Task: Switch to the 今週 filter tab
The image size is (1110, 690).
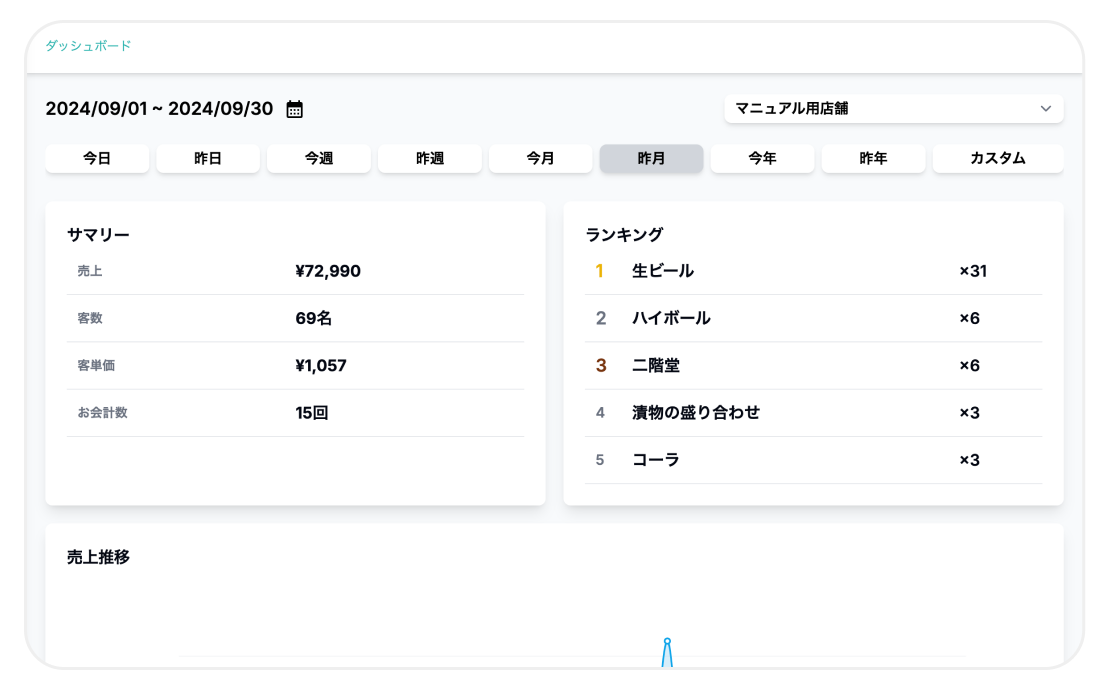Action: [x=319, y=158]
